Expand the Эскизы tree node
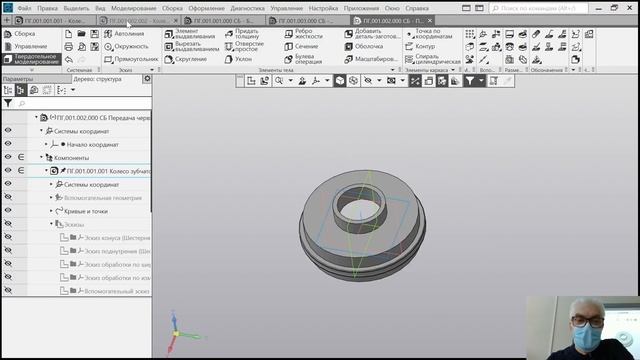Viewport: 640px width, 360px height. click(x=51, y=224)
